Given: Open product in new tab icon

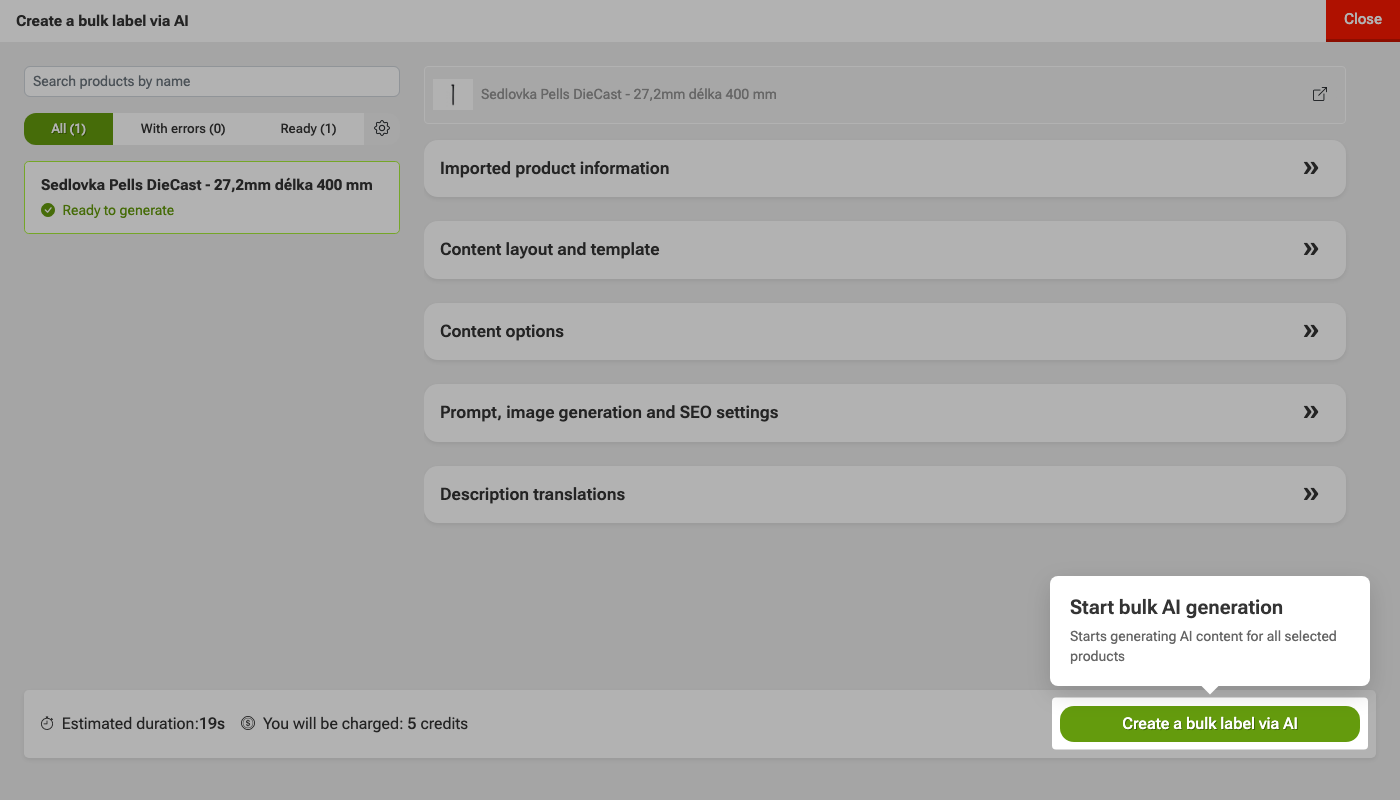Looking at the screenshot, I should click(1320, 94).
